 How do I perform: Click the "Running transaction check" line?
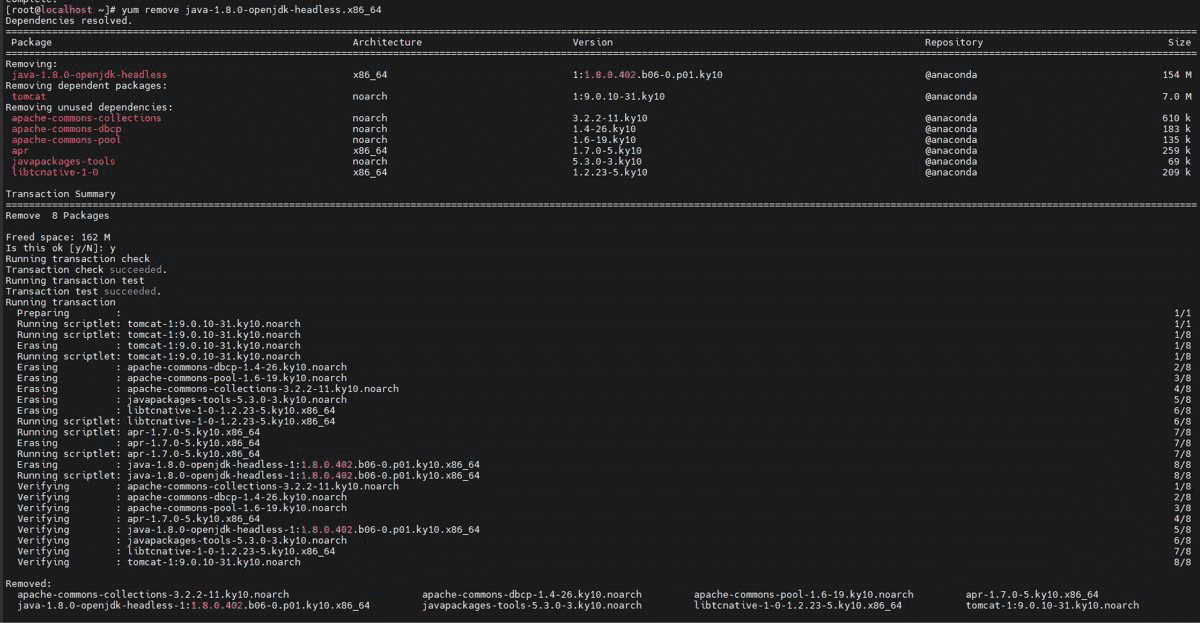click(77, 259)
